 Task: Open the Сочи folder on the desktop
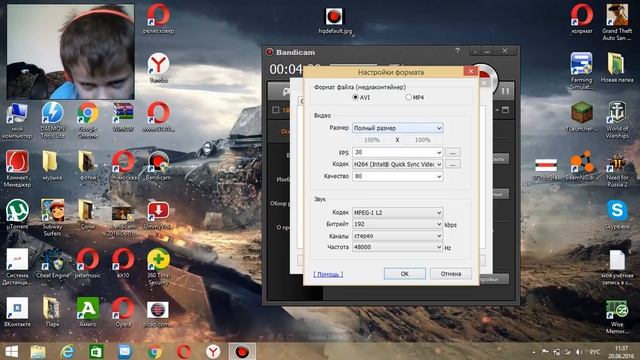[87, 214]
